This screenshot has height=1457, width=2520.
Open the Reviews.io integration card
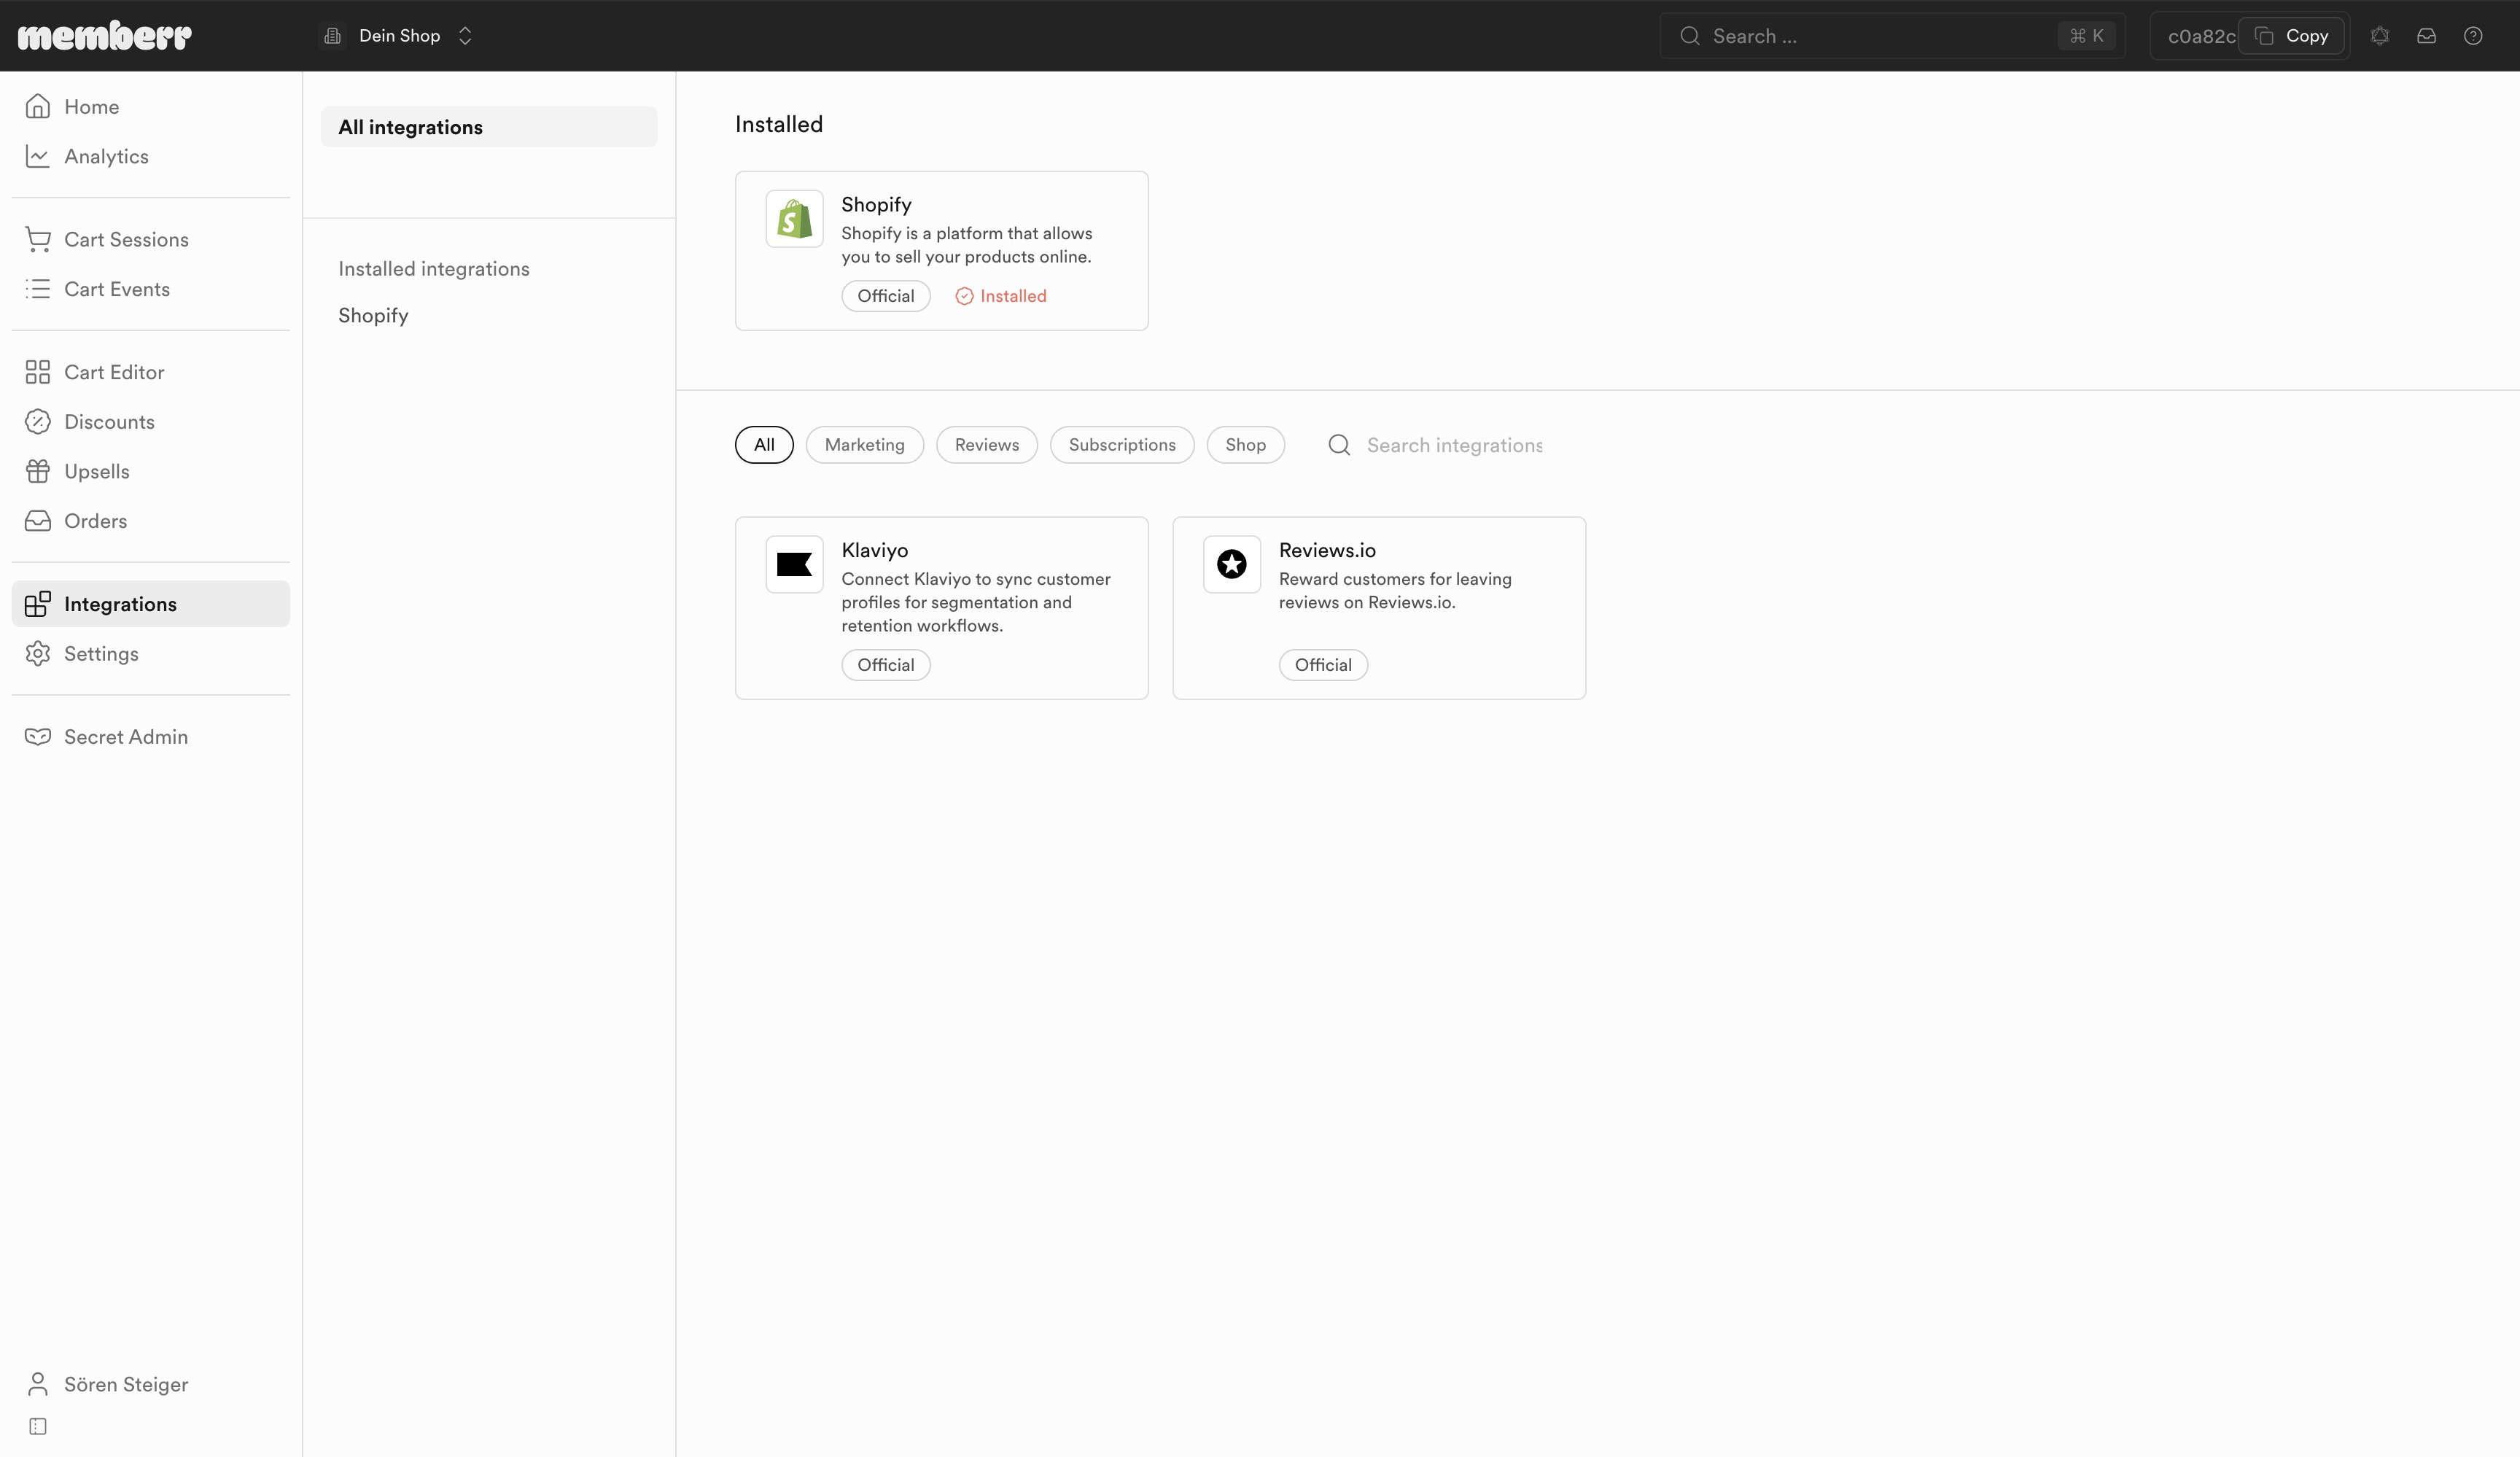pyautogui.click(x=1379, y=608)
